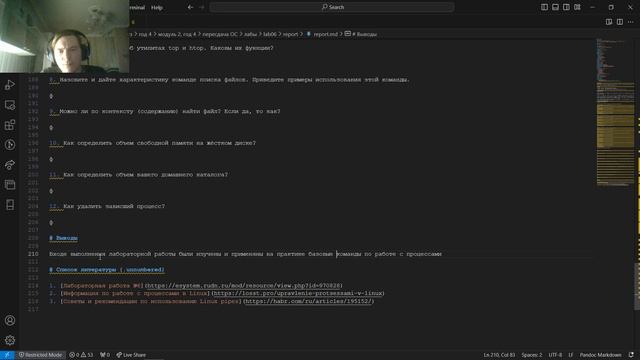Click breadcrumb folder пересдача ОС
The width and height of the screenshot is (640, 360).
click(x=220, y=34)
